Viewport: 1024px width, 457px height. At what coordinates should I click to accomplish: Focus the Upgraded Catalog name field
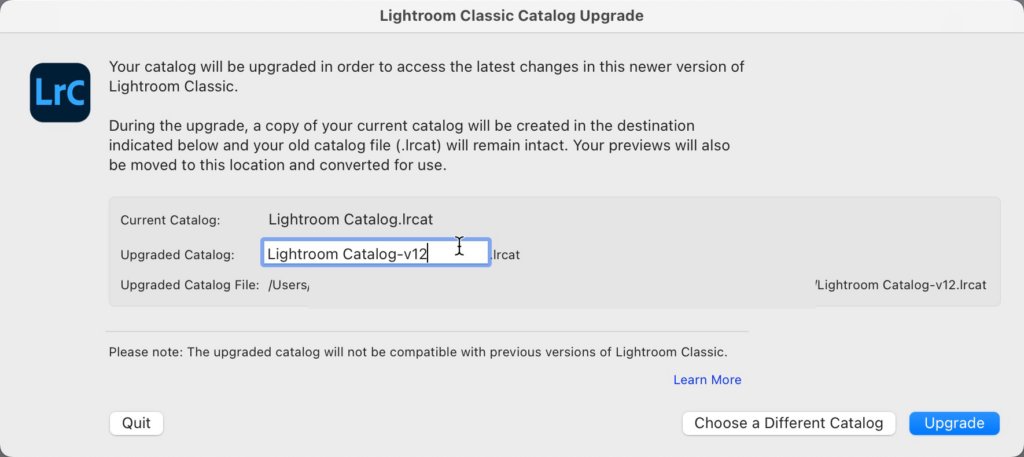(x=375, y=254)
